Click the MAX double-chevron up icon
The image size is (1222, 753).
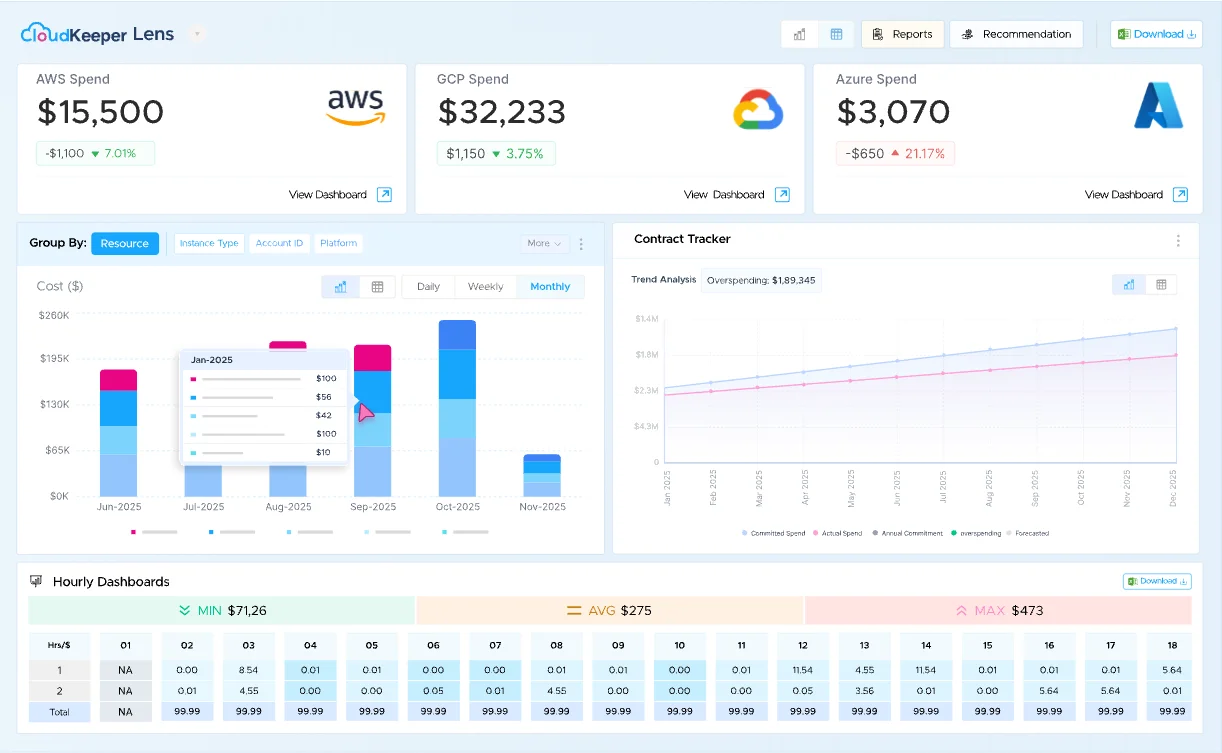pyautogui.click(x=962, y=610)
